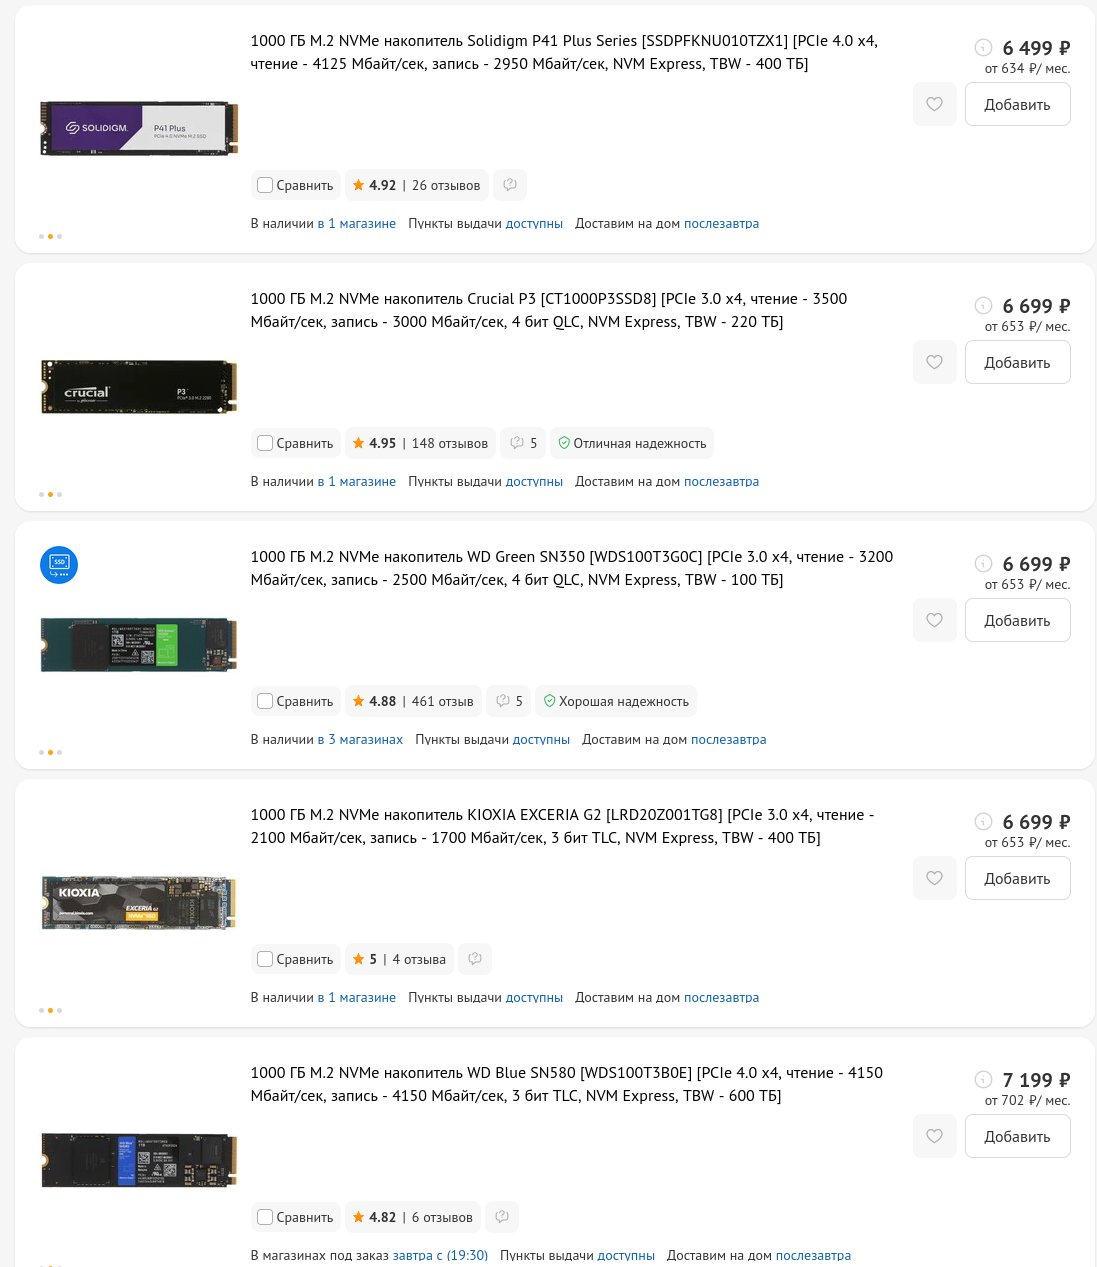
Task: Click blue SSD badge icon on WD Green
Action: pos(59,565)
